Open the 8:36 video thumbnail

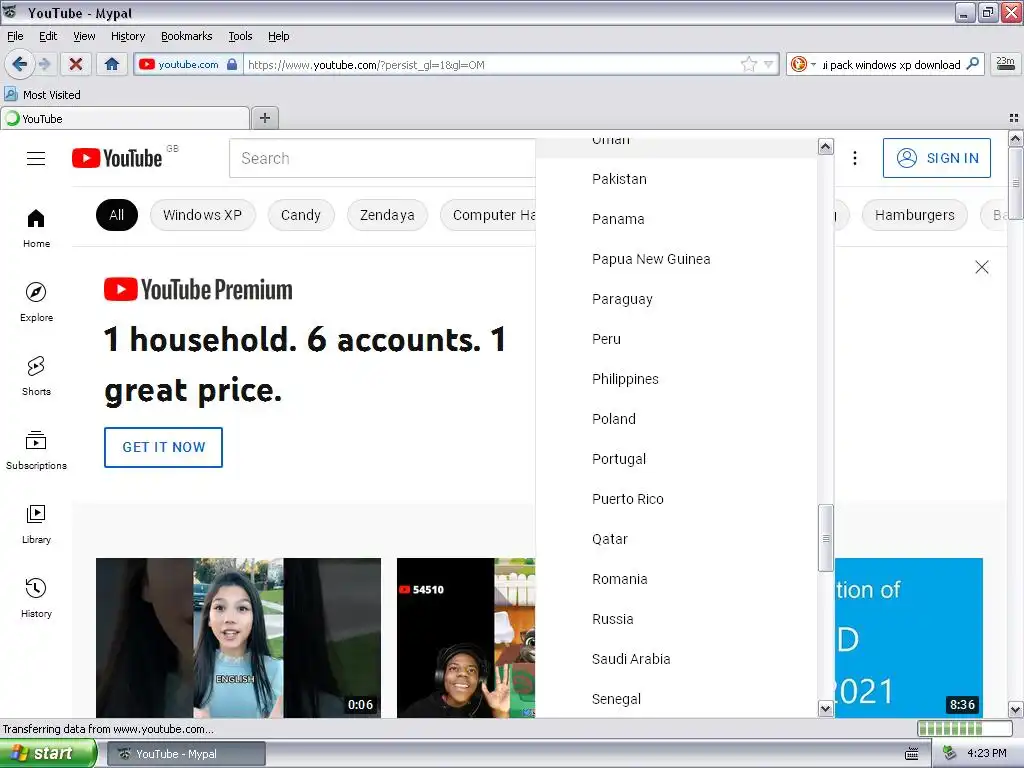pyautogui.click(x=909, y=638)
